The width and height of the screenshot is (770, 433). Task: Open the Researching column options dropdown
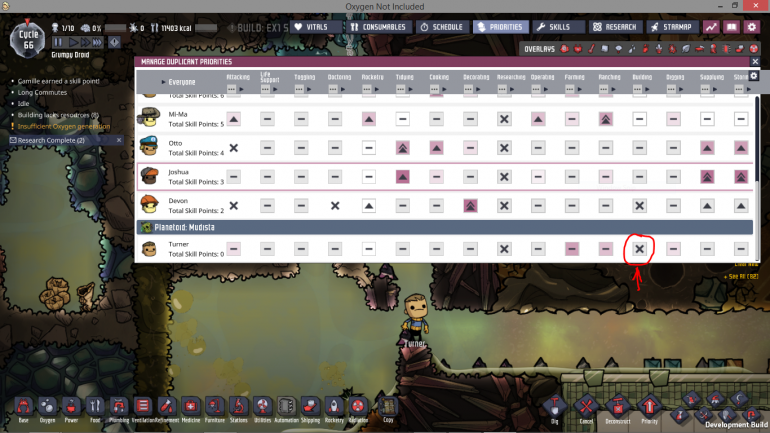point(504,89)
